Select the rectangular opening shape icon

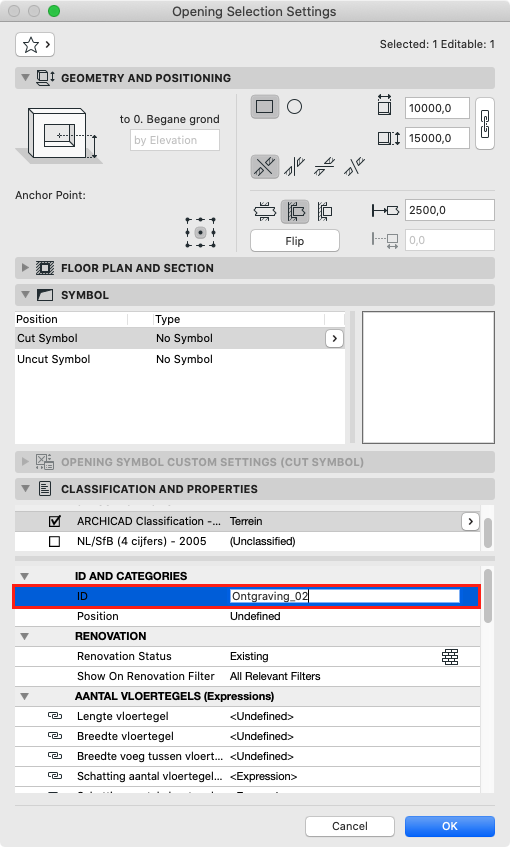[x=265, y=107]
